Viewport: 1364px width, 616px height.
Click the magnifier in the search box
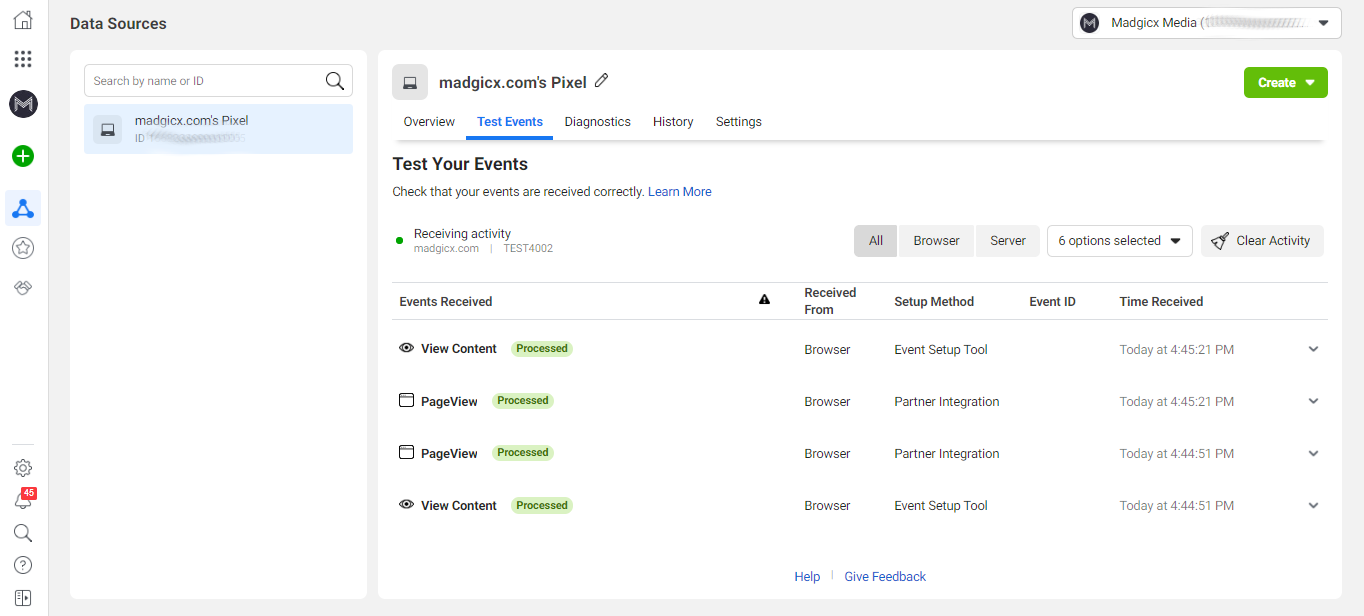click(x=335, y=81)
